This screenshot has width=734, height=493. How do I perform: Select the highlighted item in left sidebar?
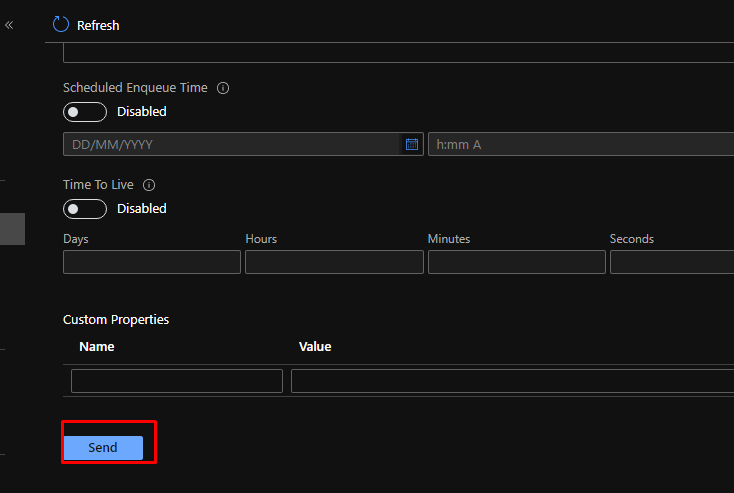coord(12,228)
